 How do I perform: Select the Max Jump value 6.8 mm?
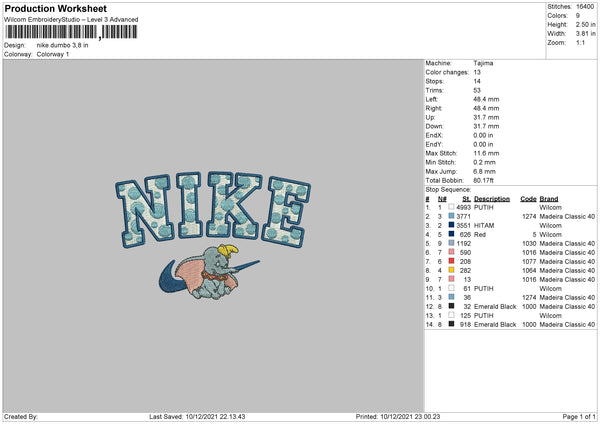click(x=484, y=171)
